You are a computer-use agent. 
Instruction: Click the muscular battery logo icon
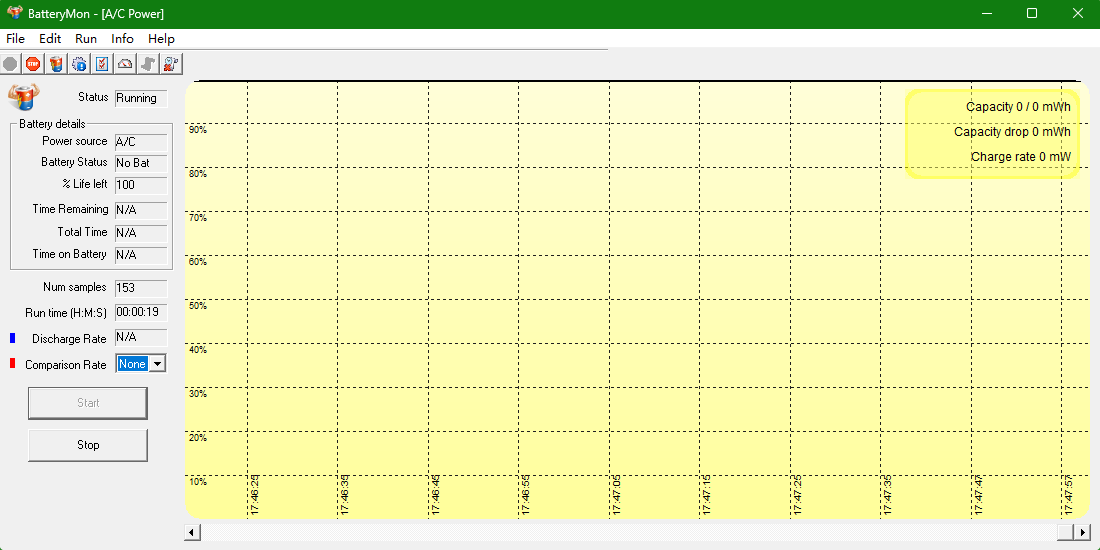(x=23, y=97)
